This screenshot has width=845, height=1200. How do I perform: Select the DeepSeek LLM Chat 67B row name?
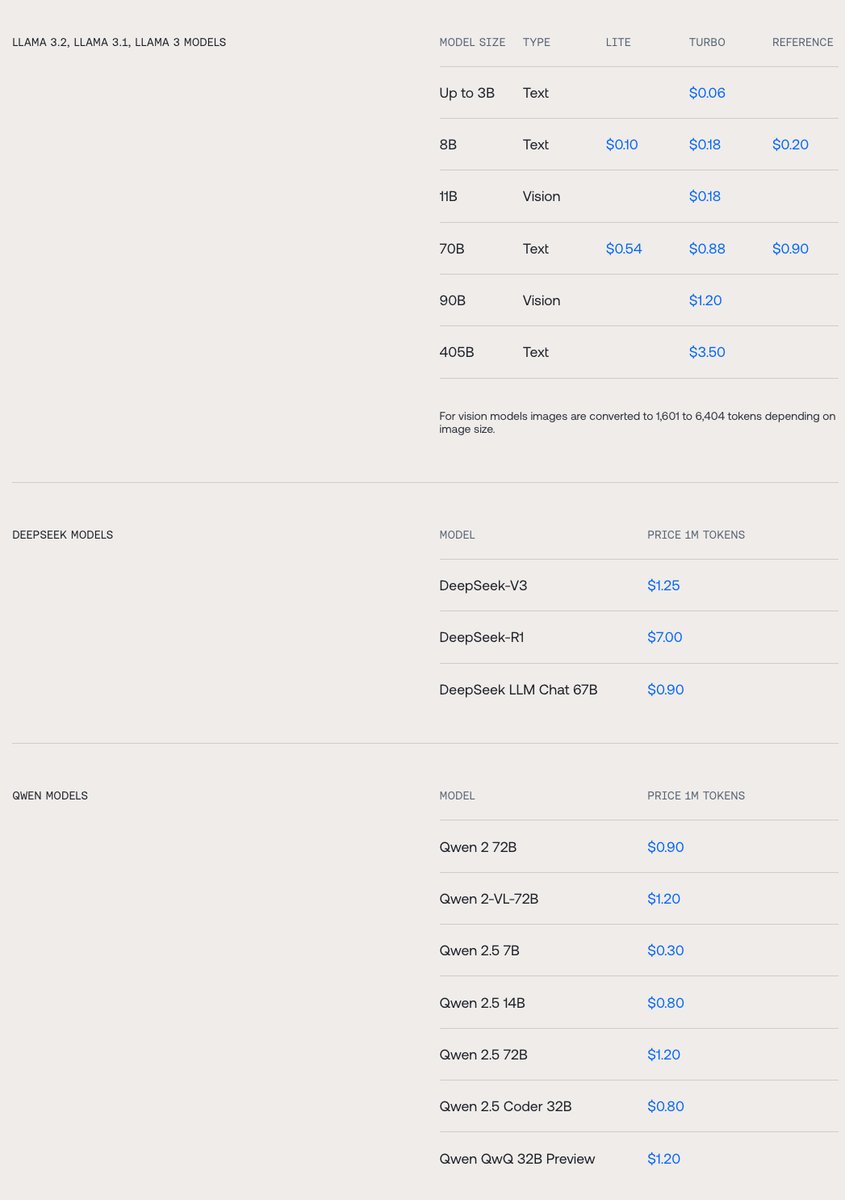pos(518,690)
